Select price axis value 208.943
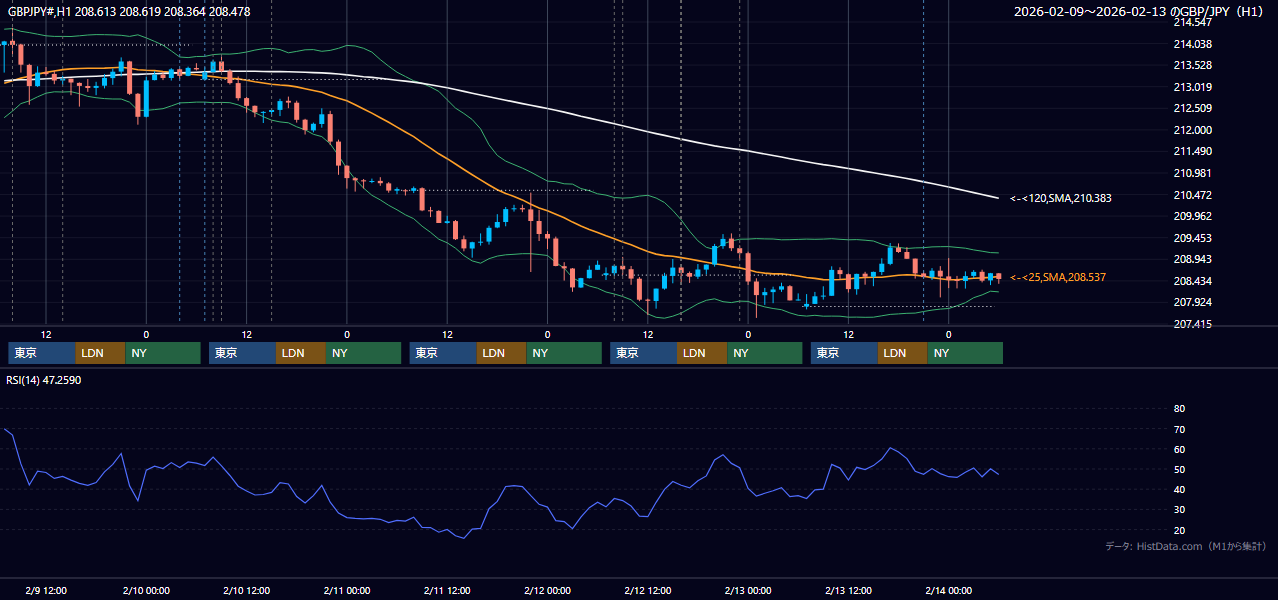The width and height of the screenshot is (1278, 600). tap(1192, 259)
